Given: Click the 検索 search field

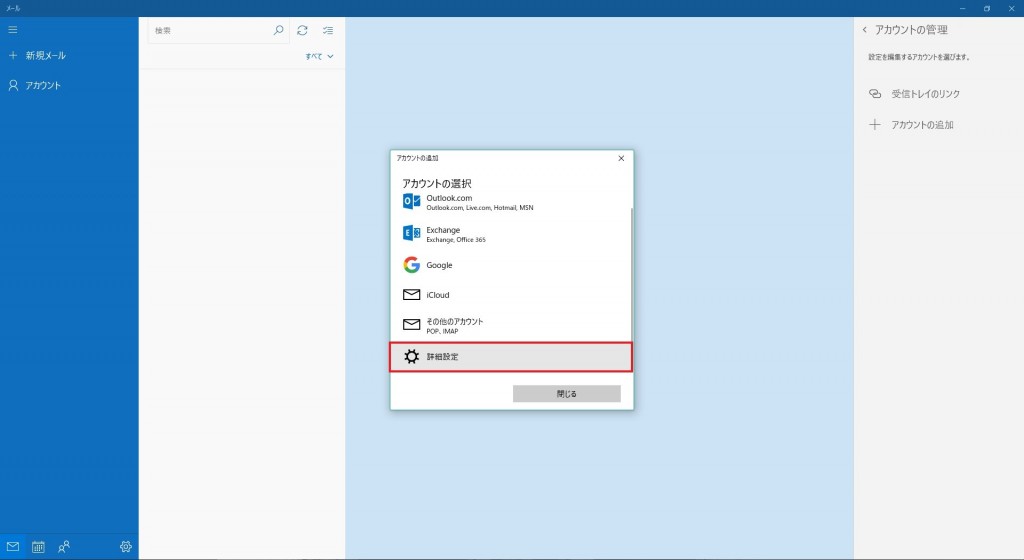Looking at the screenshot, I should [210, 31].
